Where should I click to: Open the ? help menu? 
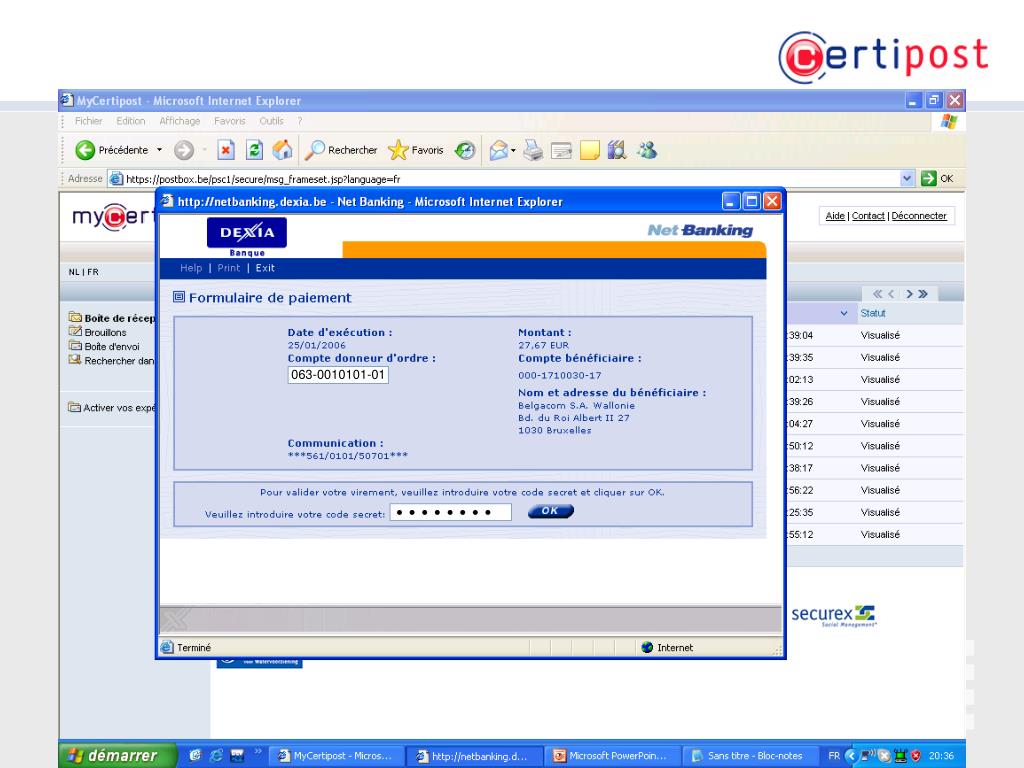[300, 121]
